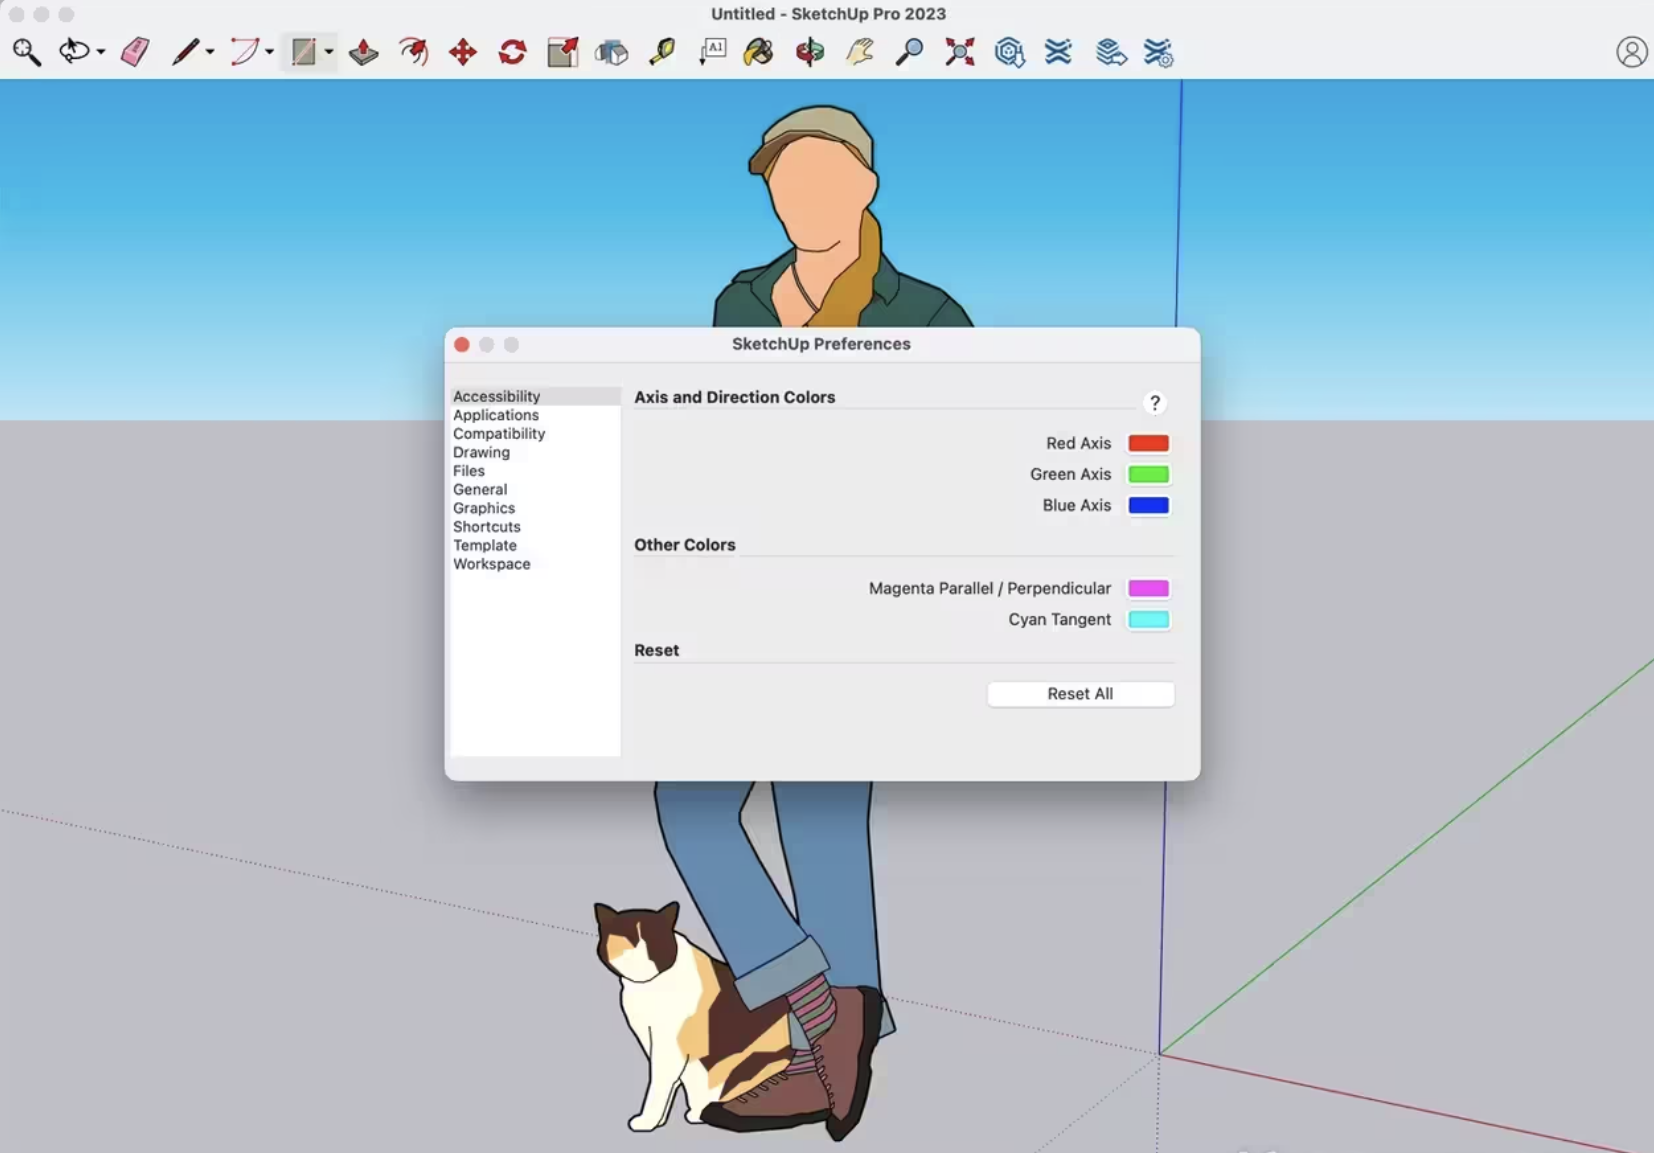Expand the Line tool dropdown arrow
This screenshot has width=1654, height=1153.
pos(210,52)
